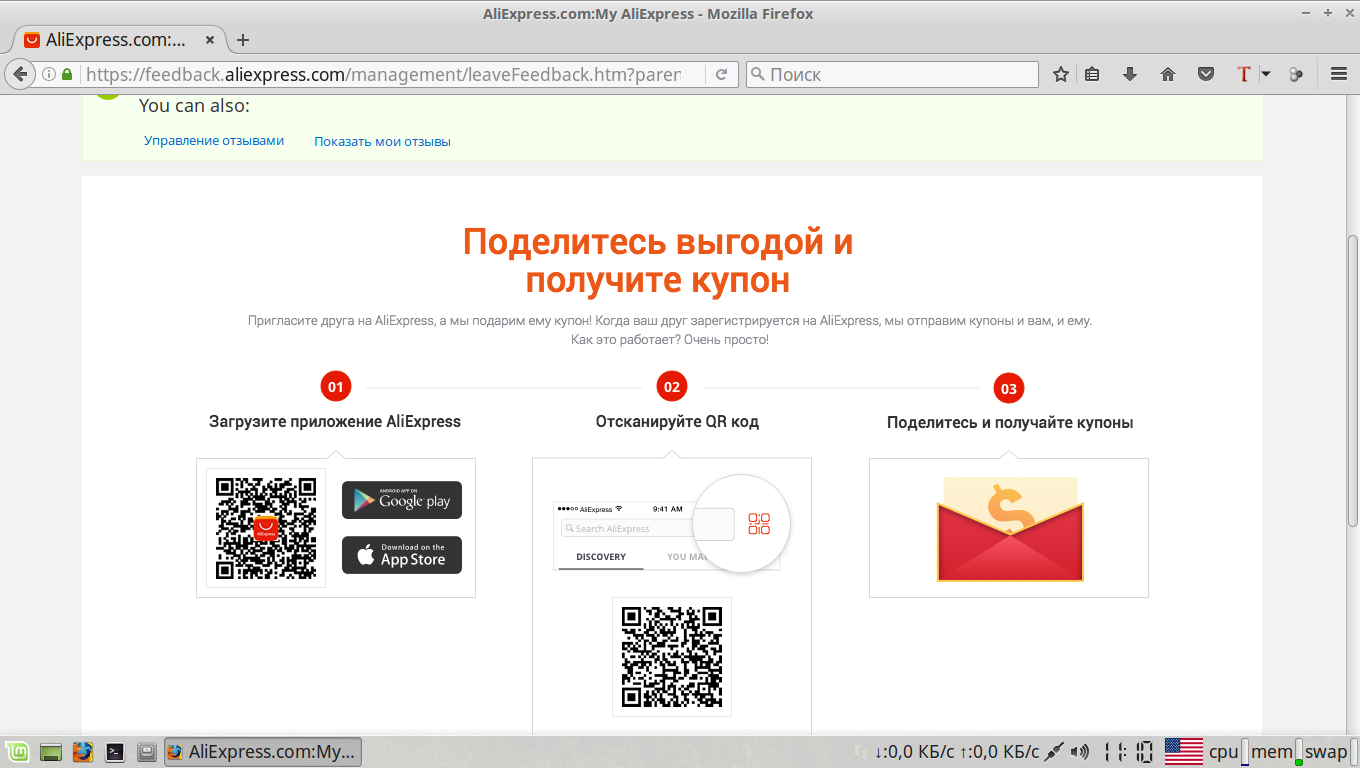Click text Отсканируйте QR код
Viewport: 1360px width, 768px height.
(677, 421)
